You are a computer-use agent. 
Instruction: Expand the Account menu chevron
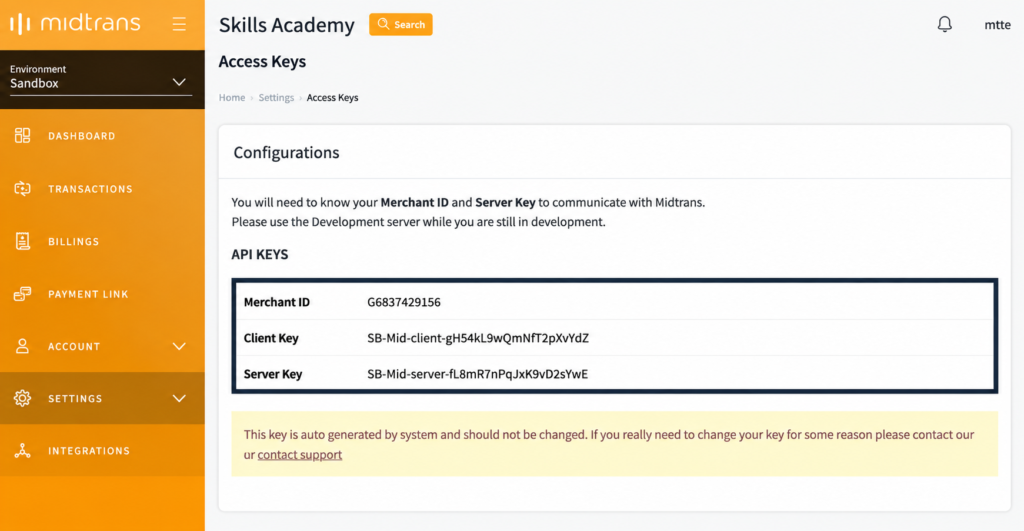click(179, 346)
